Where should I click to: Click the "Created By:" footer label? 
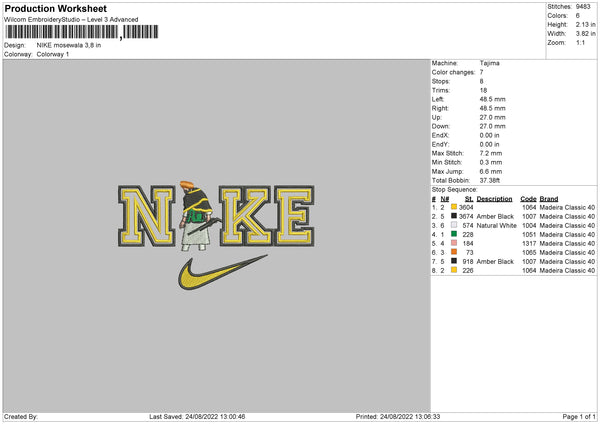pyautogui.click(x=21, y=417)
